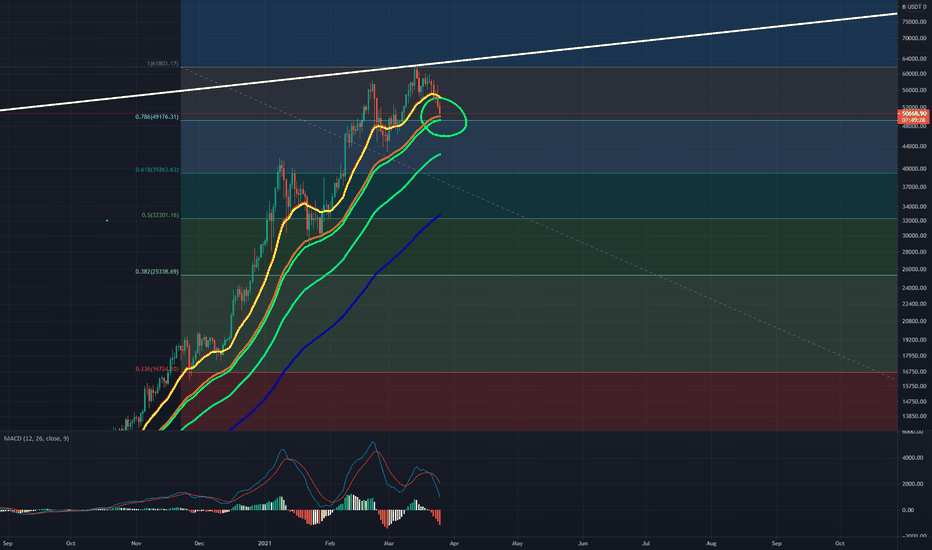Click the 28000.00 price axis label
Screen dimensions: 932x550
914,252
